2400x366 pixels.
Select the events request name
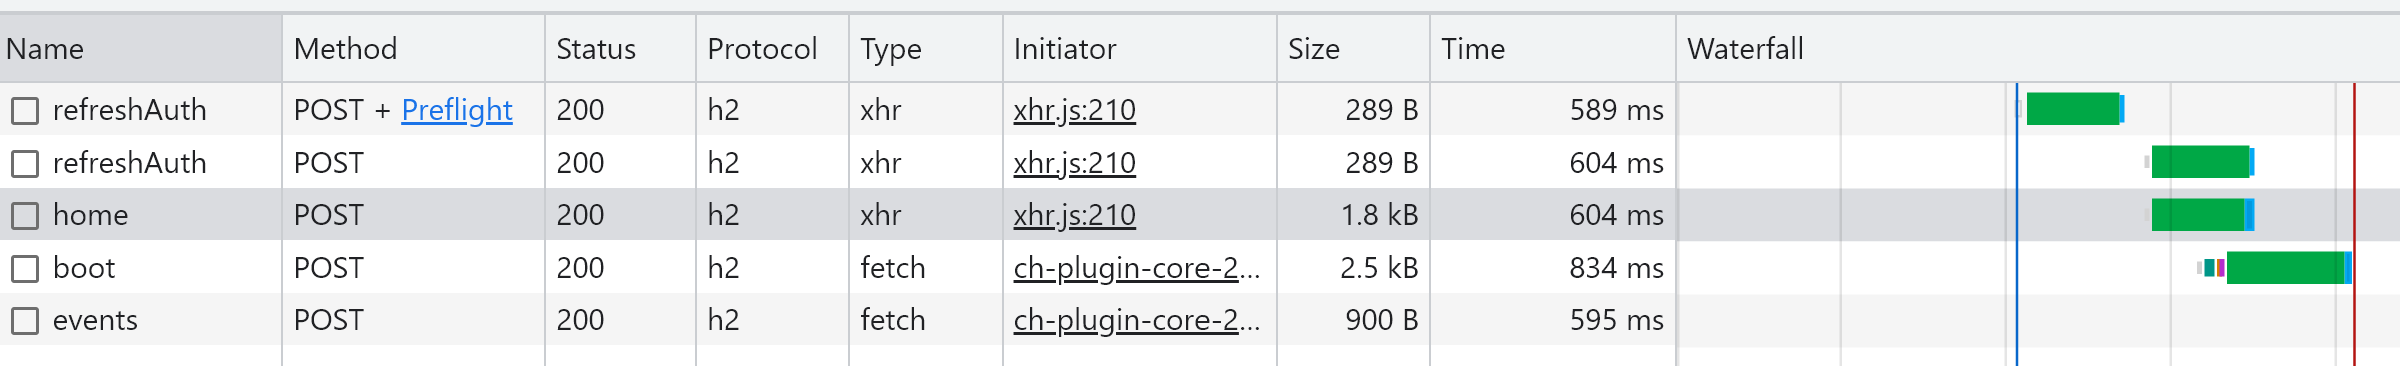pyautogui.click(x=95, y=320)
